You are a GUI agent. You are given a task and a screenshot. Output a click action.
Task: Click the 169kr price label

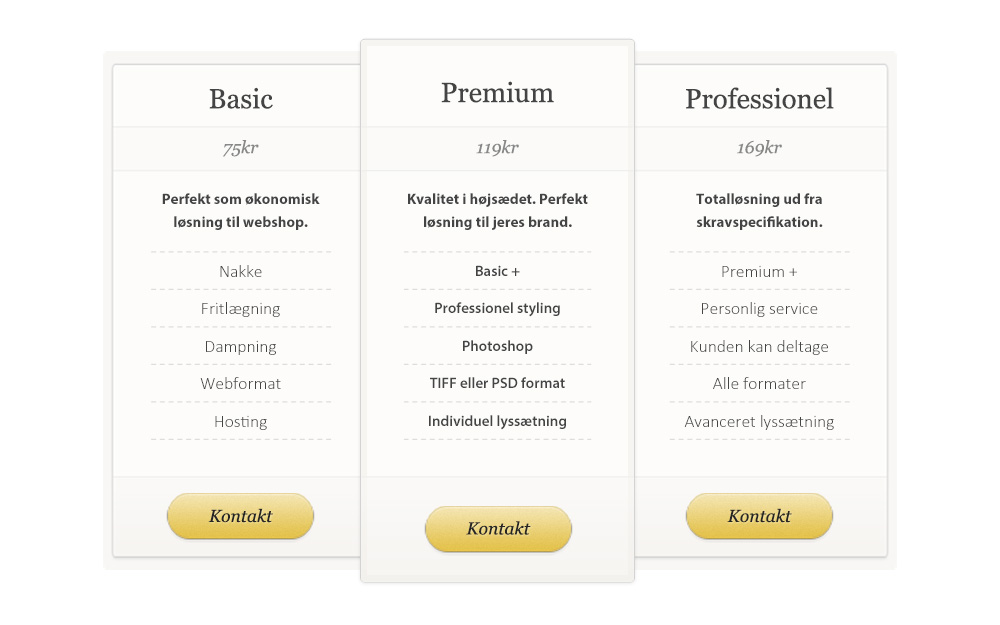click(x=759, y=147)
